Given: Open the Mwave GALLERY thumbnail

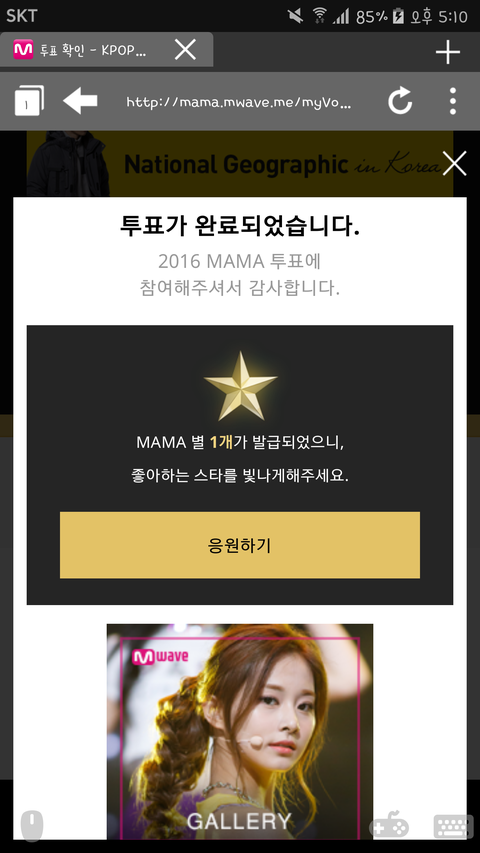Looking at the screenshot, I should [x=239, y=732].
